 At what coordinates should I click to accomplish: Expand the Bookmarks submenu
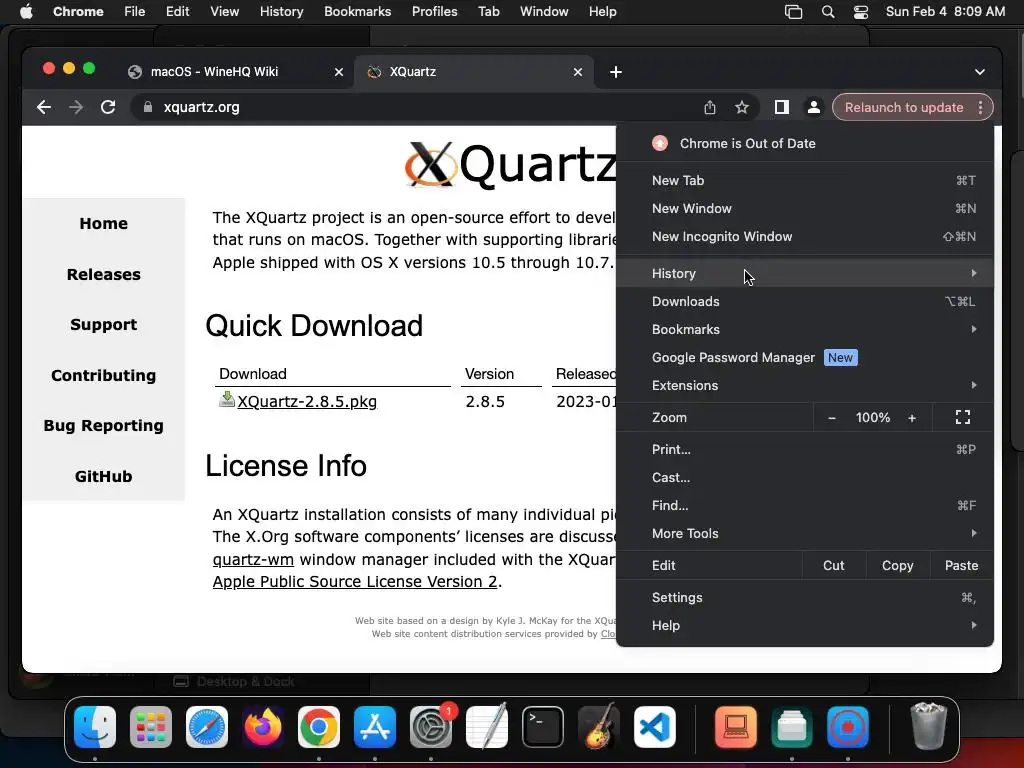click(x=805, y=329)
